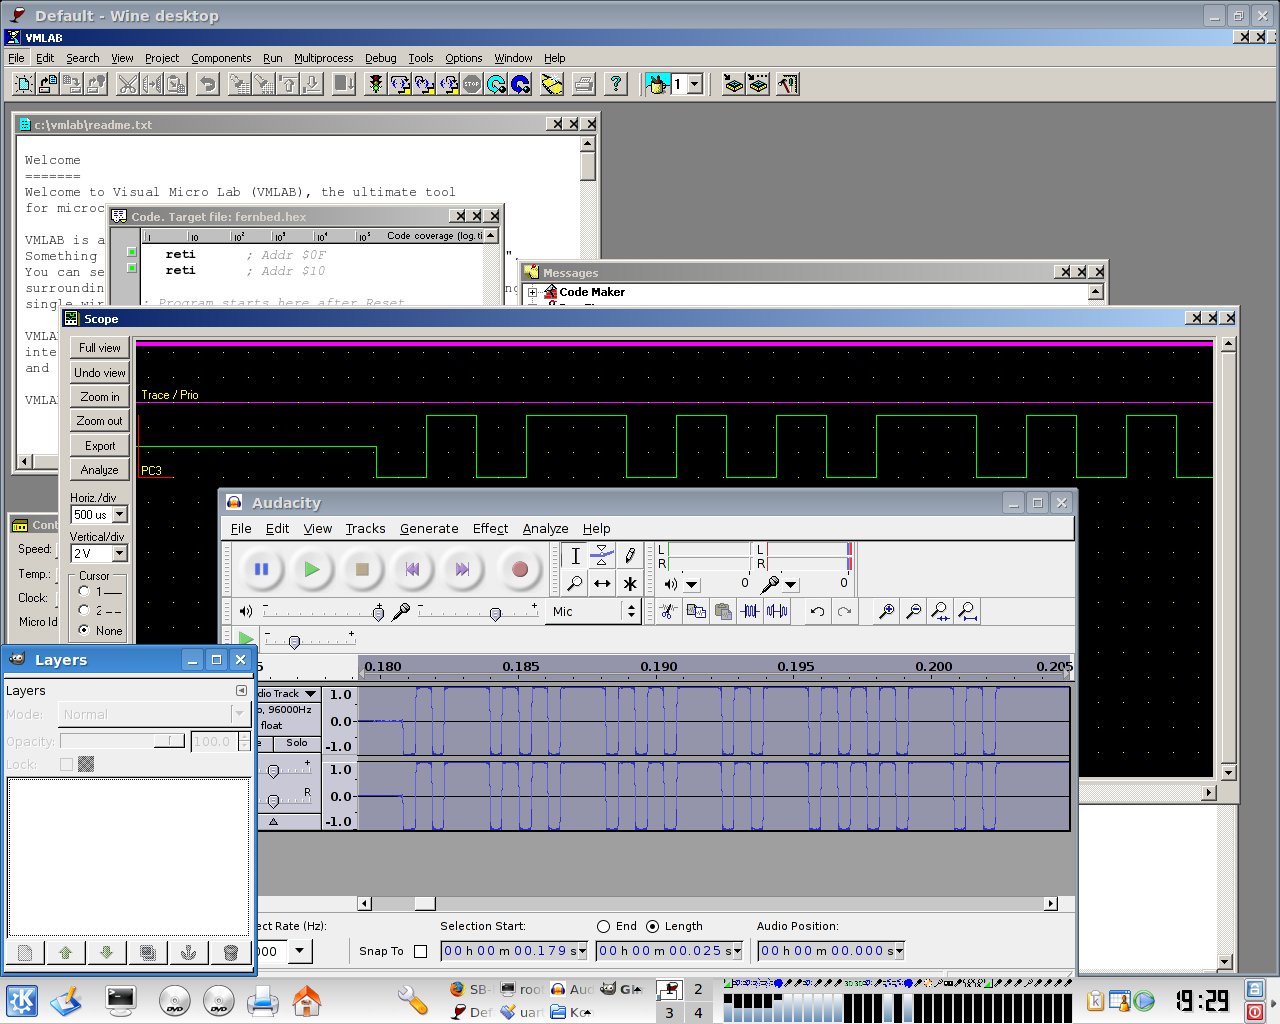Screen dimensions: 1280x1024
Task: Click the Audacity Undo arrow
Action: [817, 611]
